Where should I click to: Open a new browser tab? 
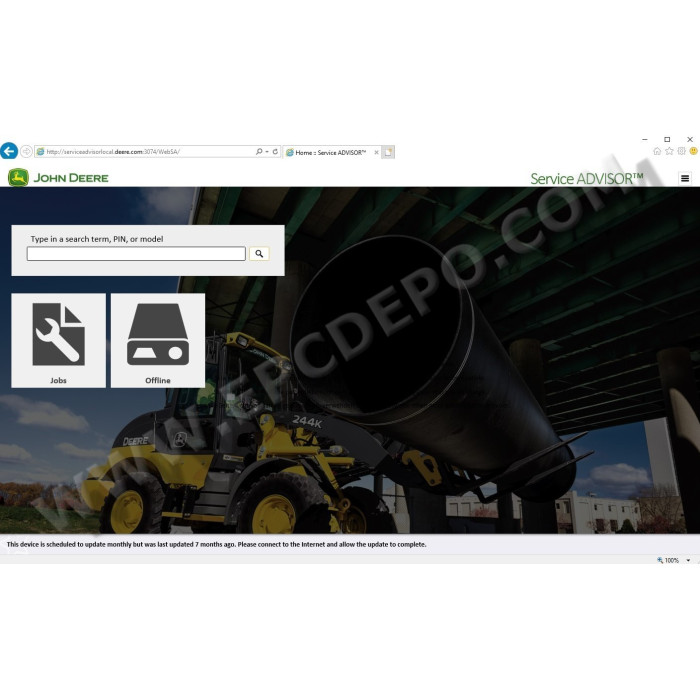(388, 152)
